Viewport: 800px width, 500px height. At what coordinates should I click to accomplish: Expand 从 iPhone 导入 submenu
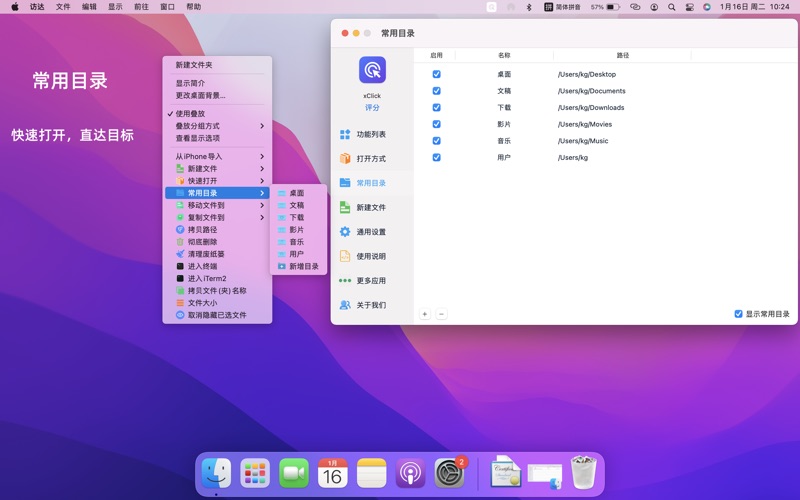[217, 157]
